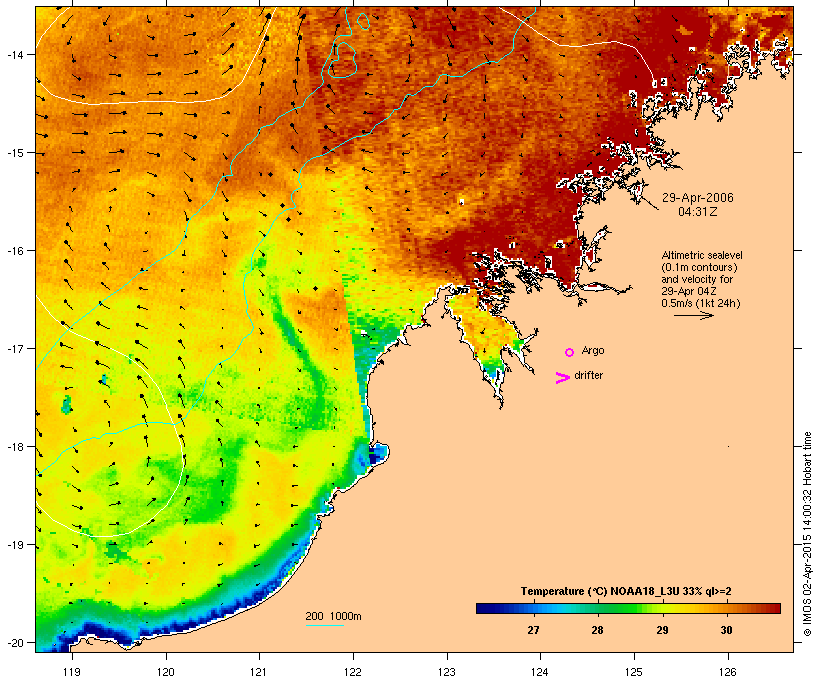Click the longitude label 120
This screenshot has width=820, height=680.
pos(166,672)
